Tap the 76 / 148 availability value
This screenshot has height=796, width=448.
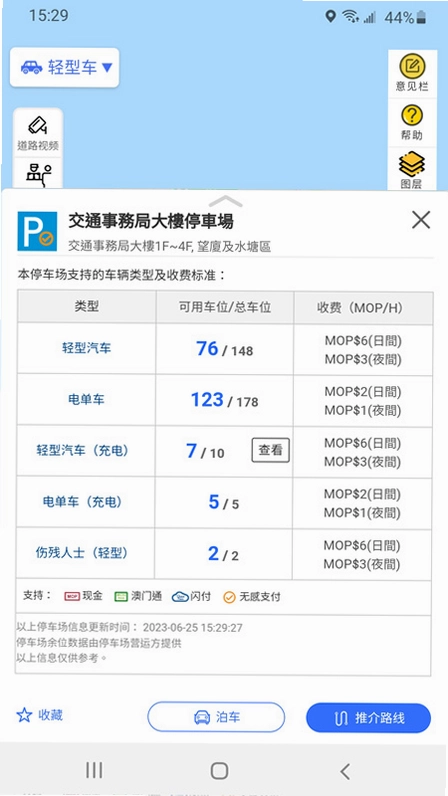225,349
